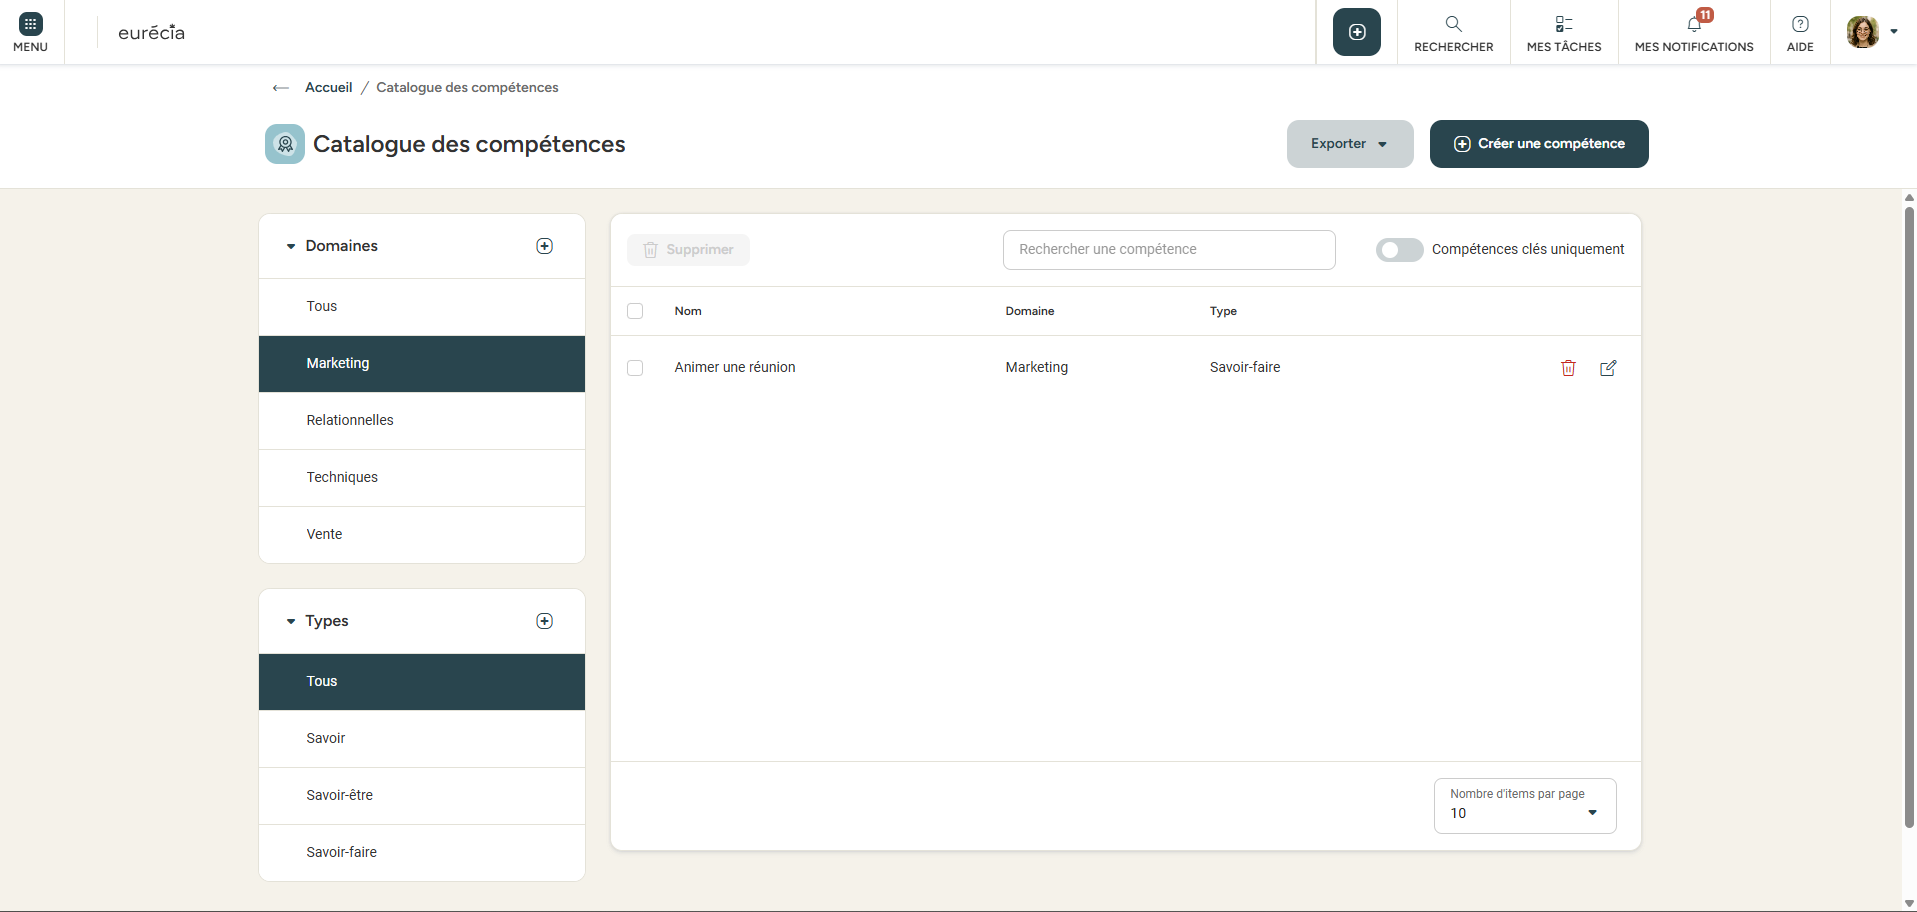Open the Rechercher magnifier icon
The image size is (1917, 912).
pos(1453,24)
